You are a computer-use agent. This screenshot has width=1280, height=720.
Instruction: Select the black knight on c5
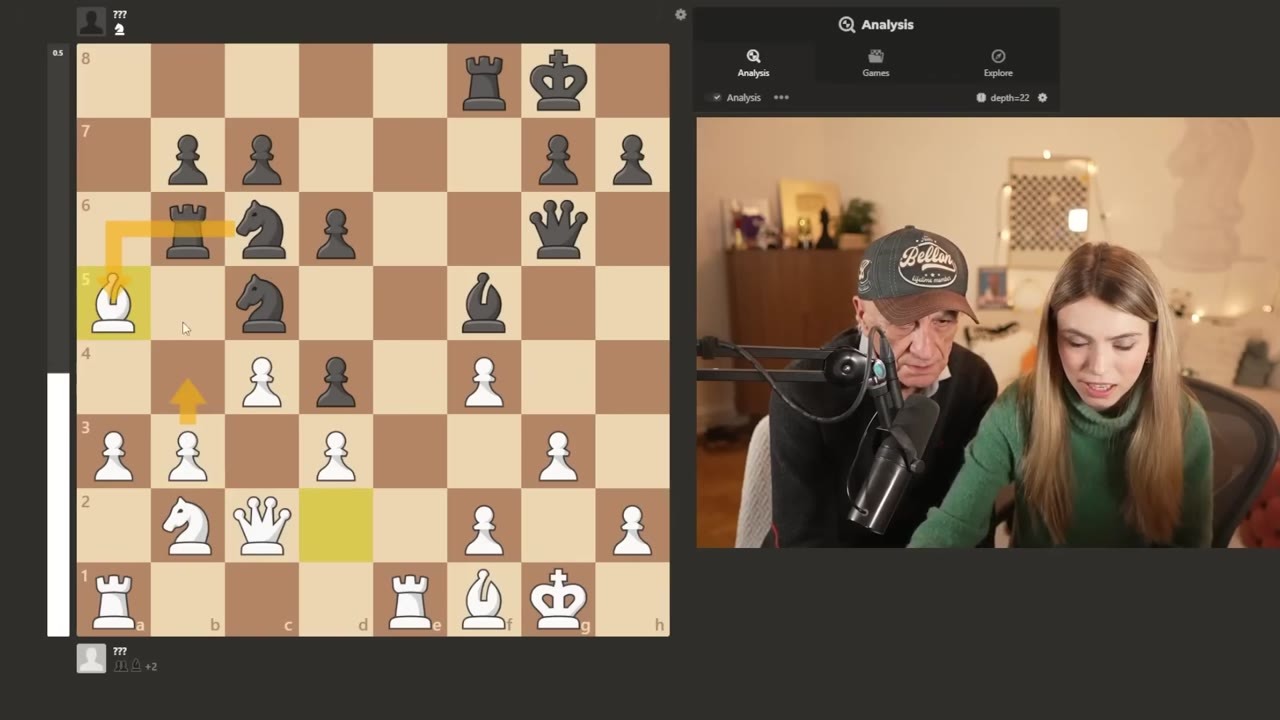[x=262, y=303]
